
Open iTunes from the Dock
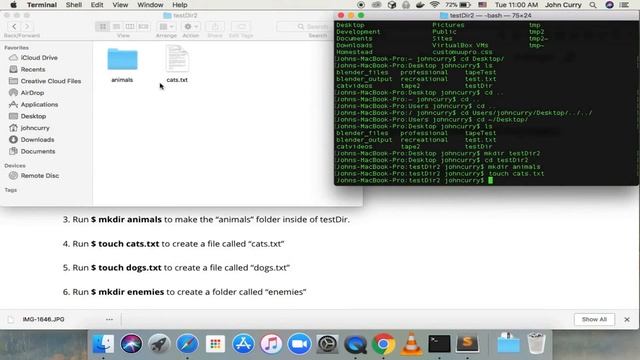click(x=271, y=344)
